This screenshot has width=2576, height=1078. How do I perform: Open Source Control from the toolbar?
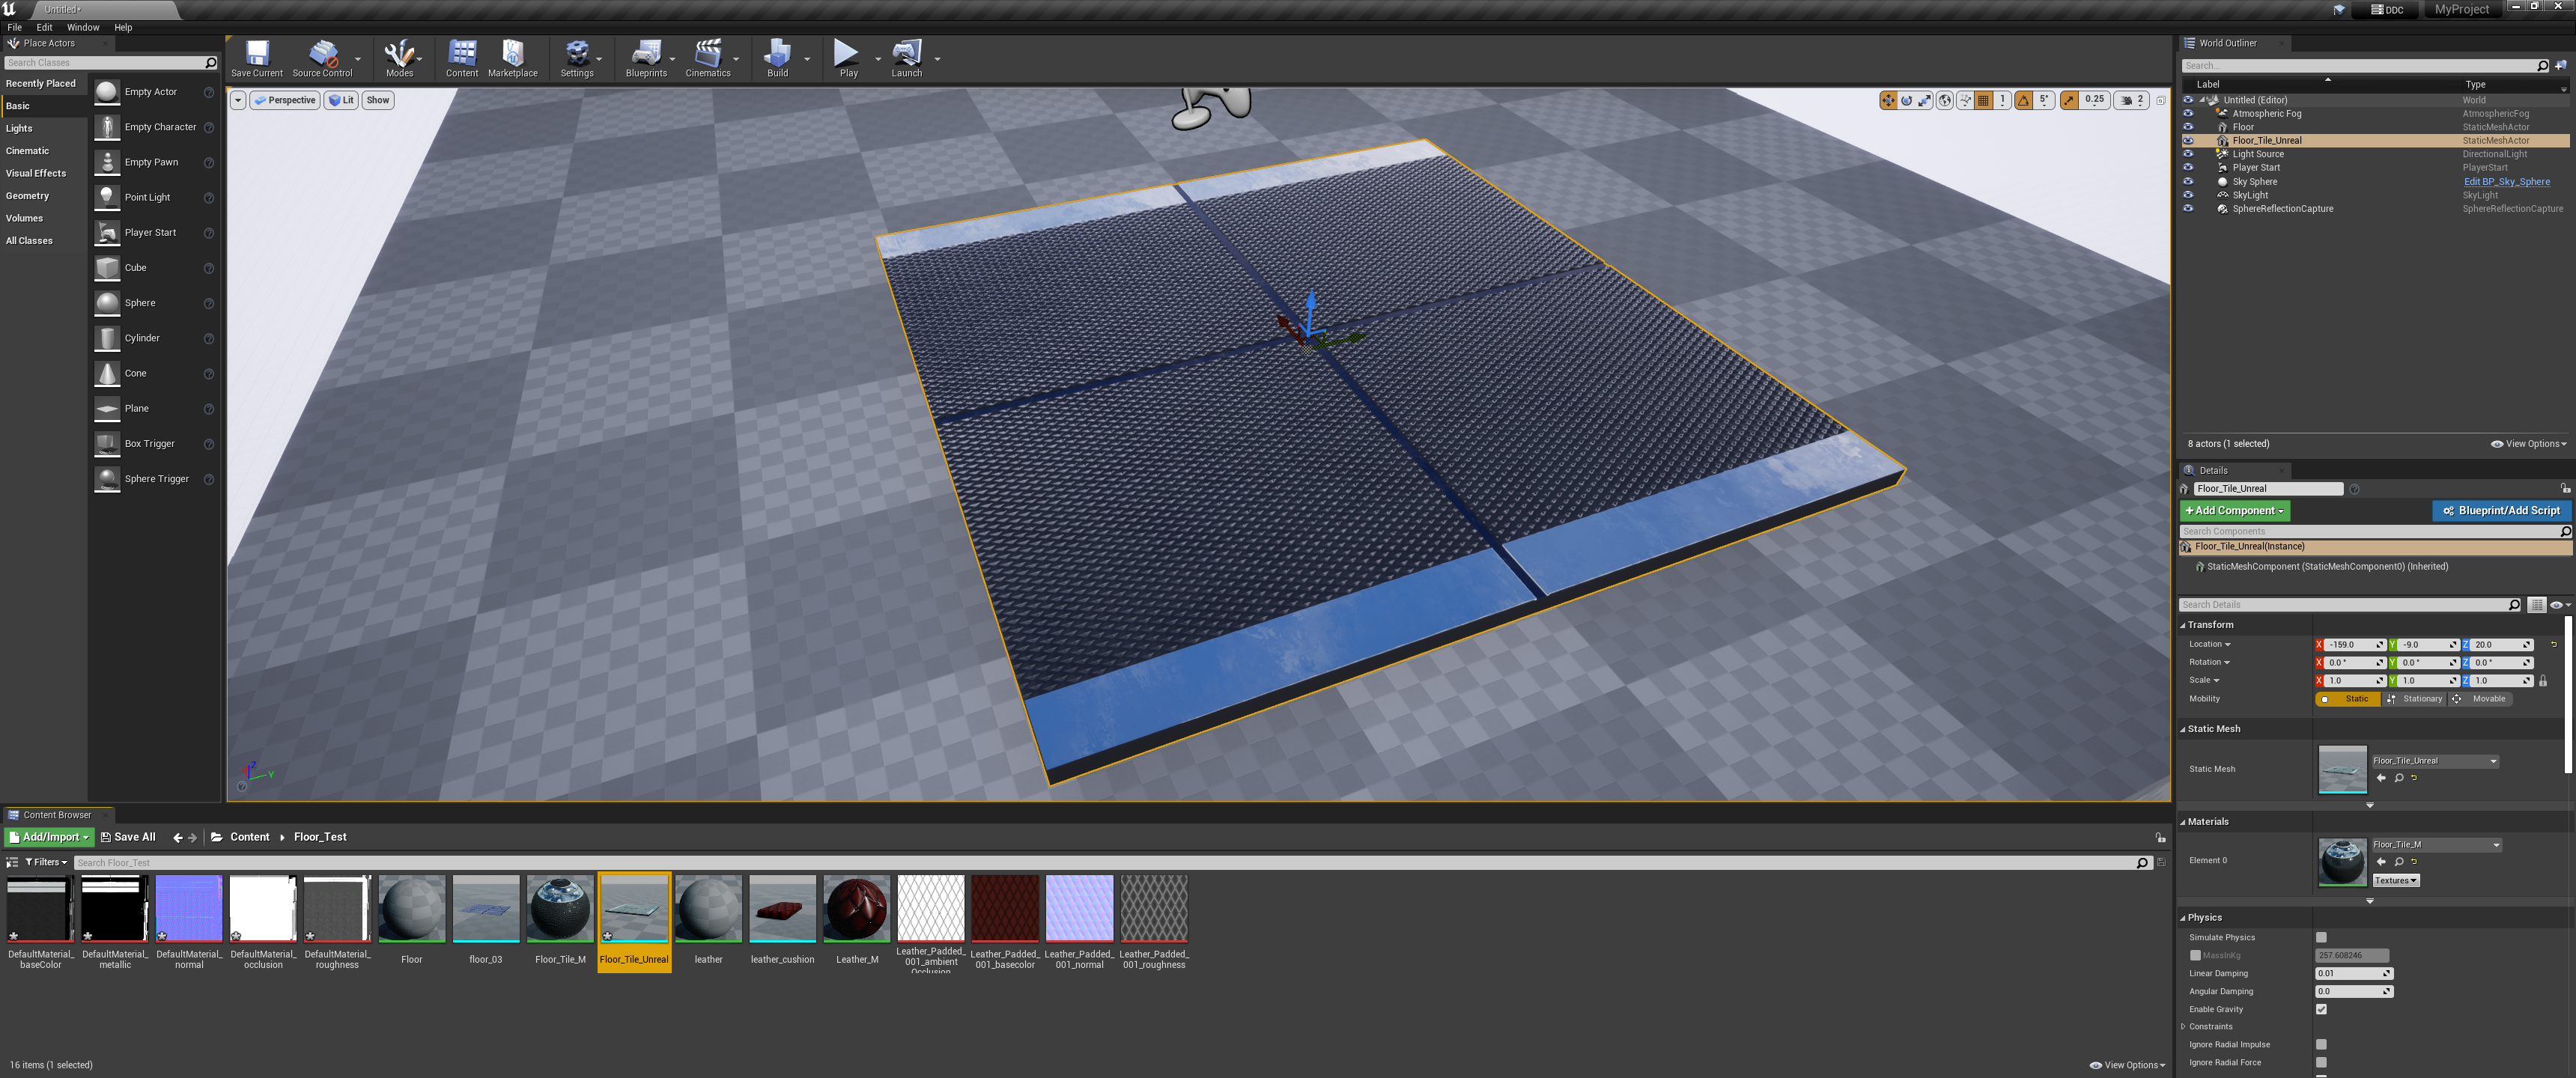click(x=322, y=58)
